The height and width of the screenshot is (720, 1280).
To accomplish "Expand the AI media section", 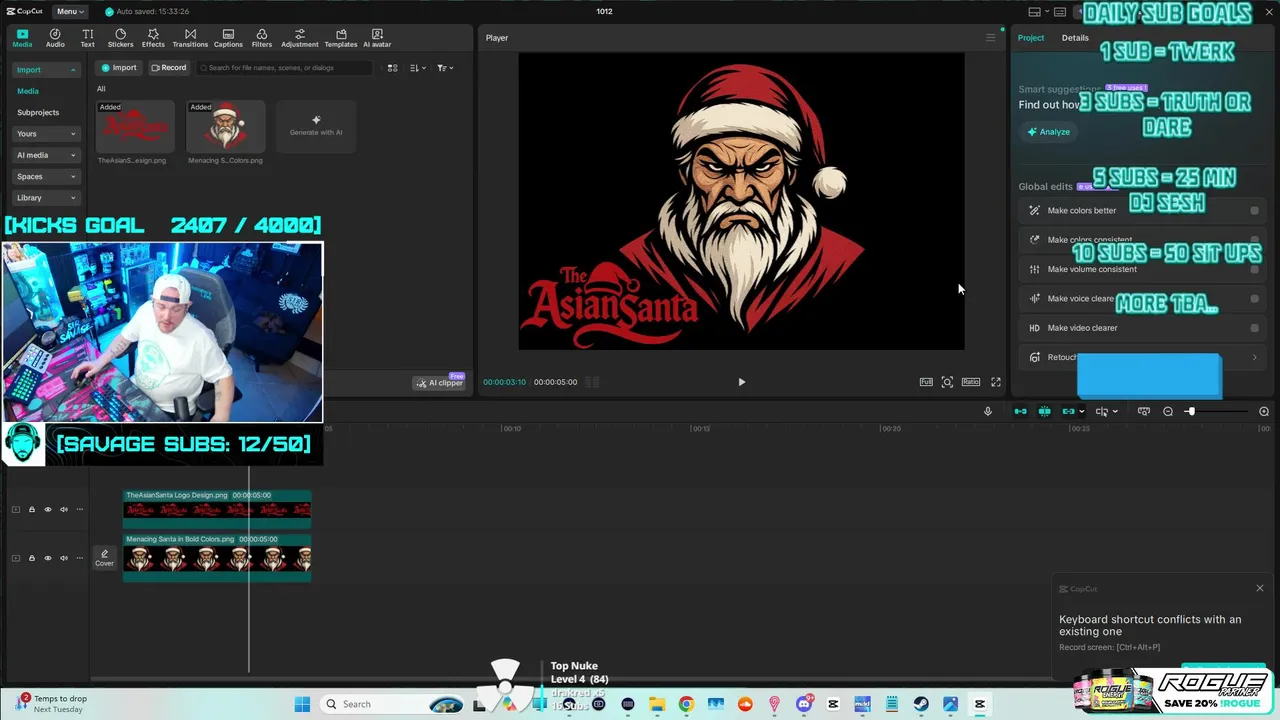I will [45, 155].
